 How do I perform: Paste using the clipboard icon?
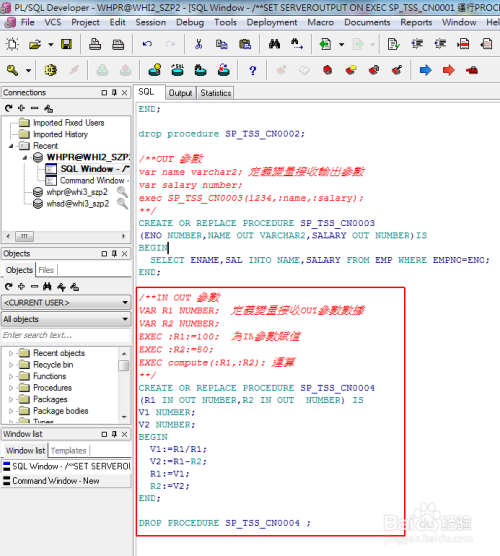pyautogui.click(x=245, y=44)
